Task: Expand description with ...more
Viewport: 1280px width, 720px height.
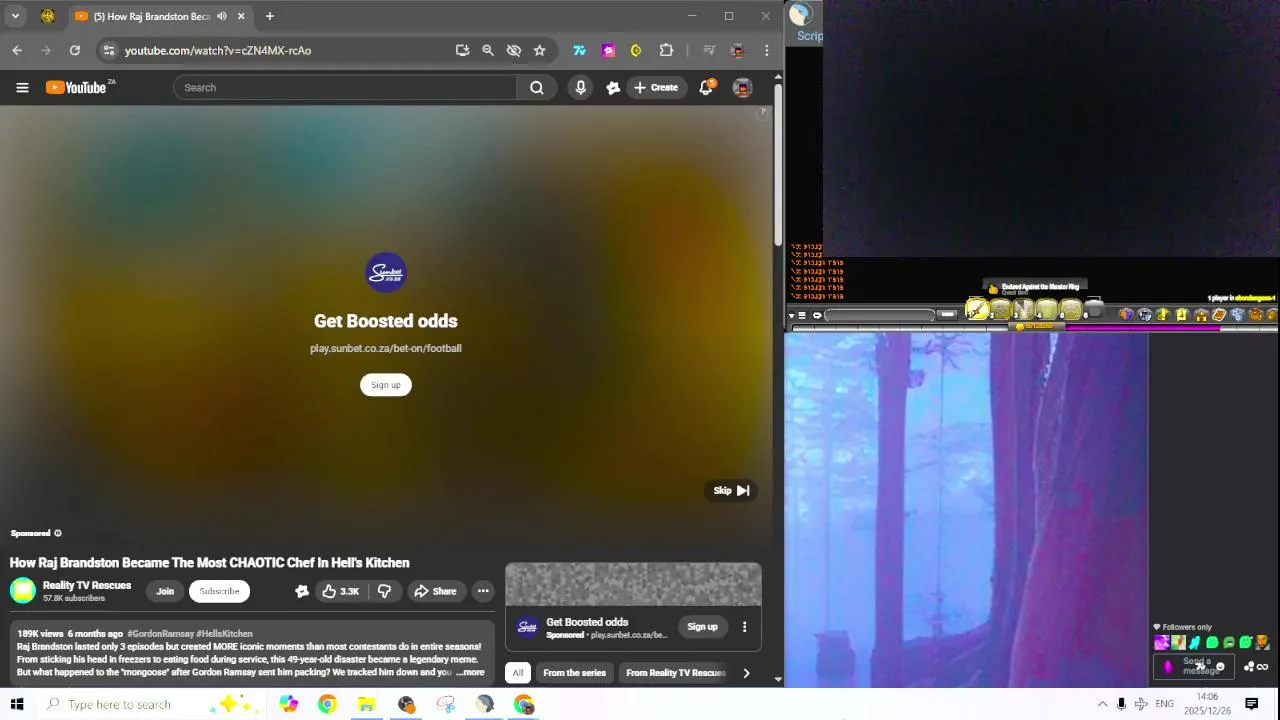Action: tap(470, 673)
